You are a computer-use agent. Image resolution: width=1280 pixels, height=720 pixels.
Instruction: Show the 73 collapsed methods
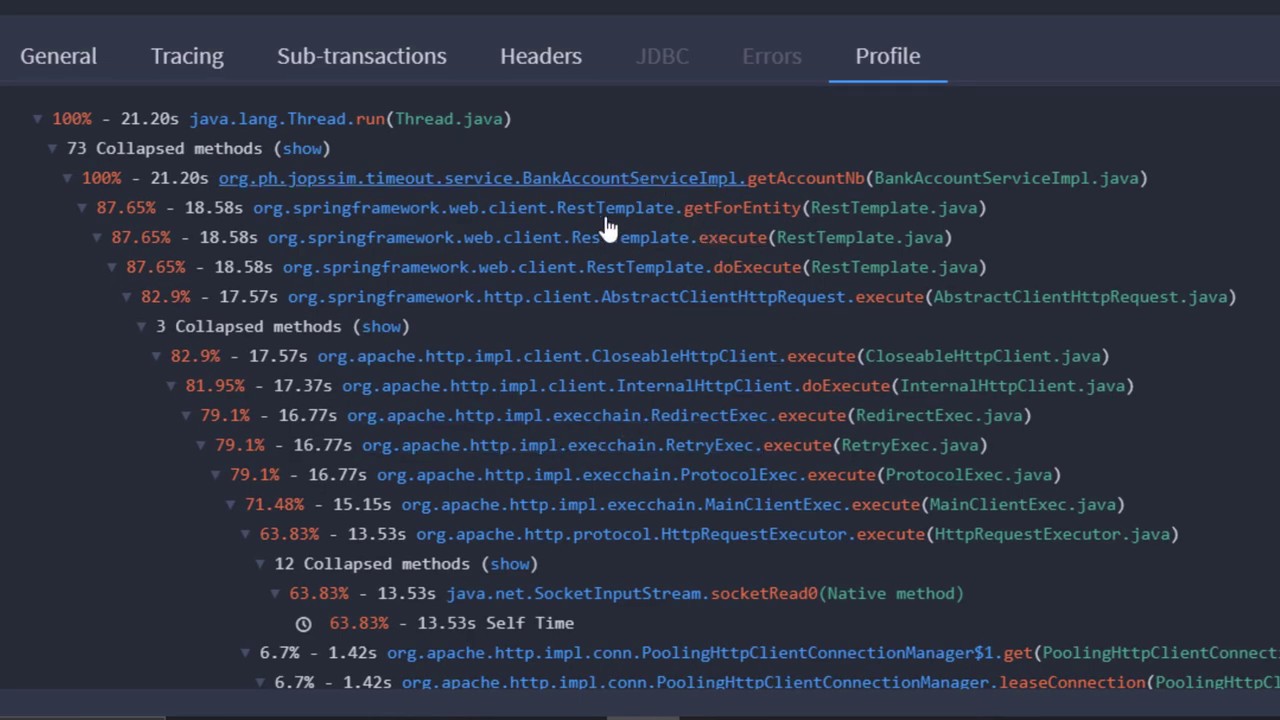(301, 148)
